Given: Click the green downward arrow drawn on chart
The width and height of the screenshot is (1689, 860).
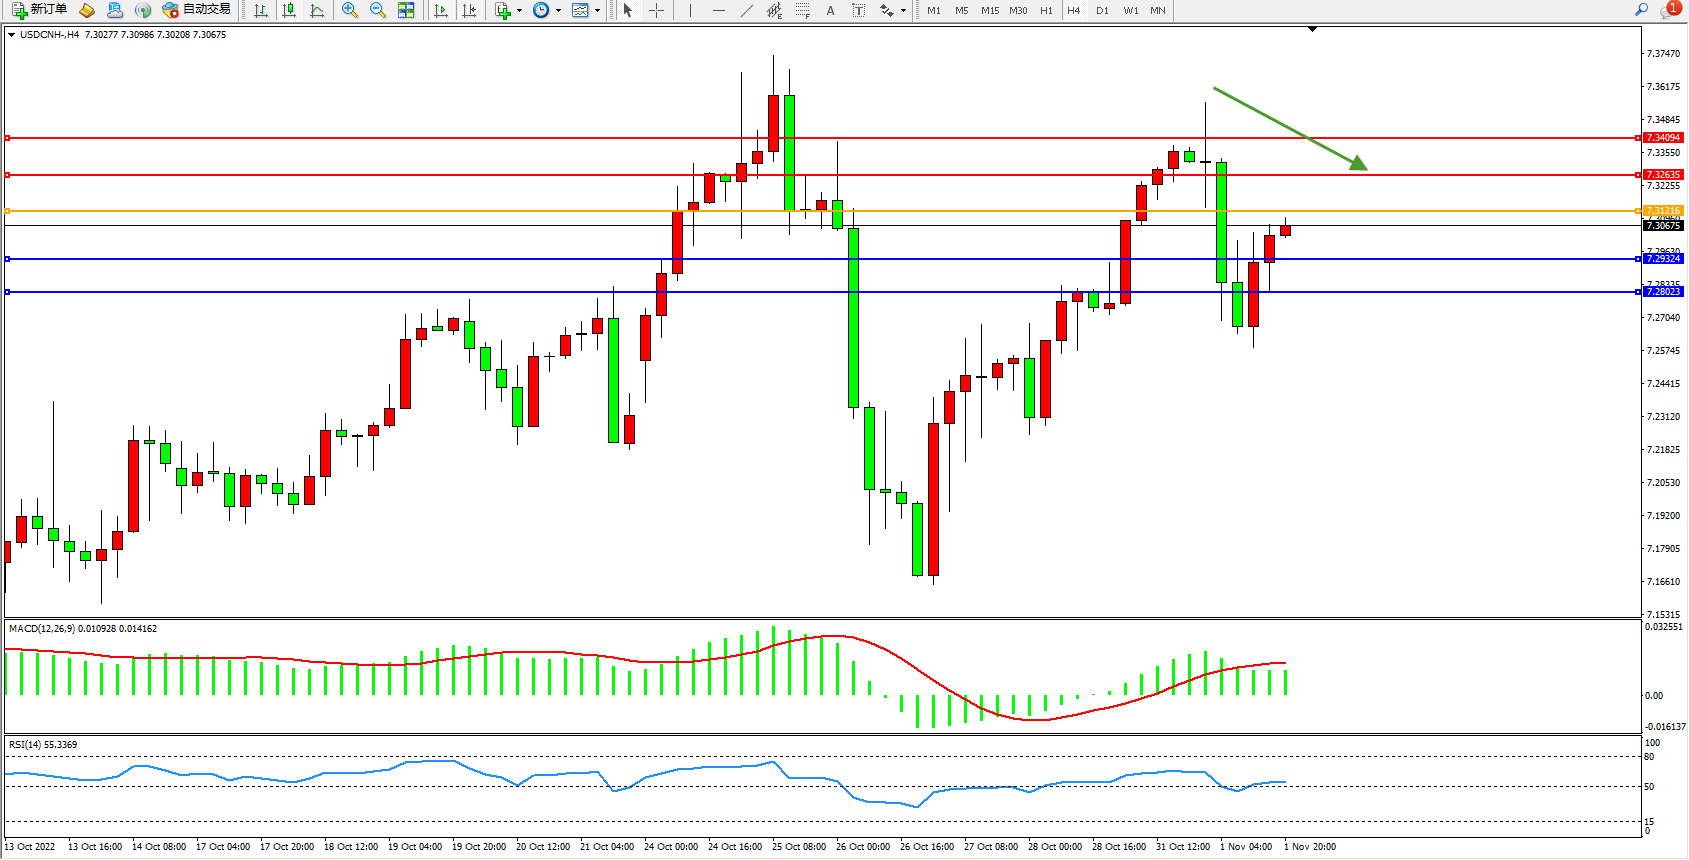Looking at the screenshot, I should click(x=1290, y=129).
